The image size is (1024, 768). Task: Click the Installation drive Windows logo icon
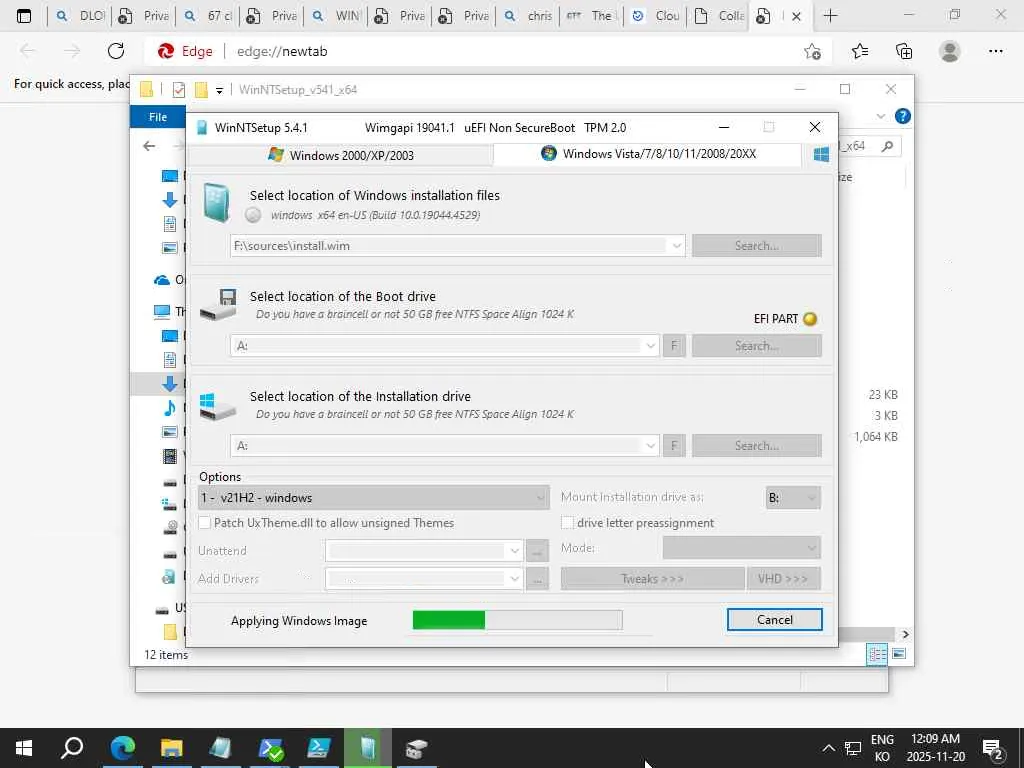point(218,406)
